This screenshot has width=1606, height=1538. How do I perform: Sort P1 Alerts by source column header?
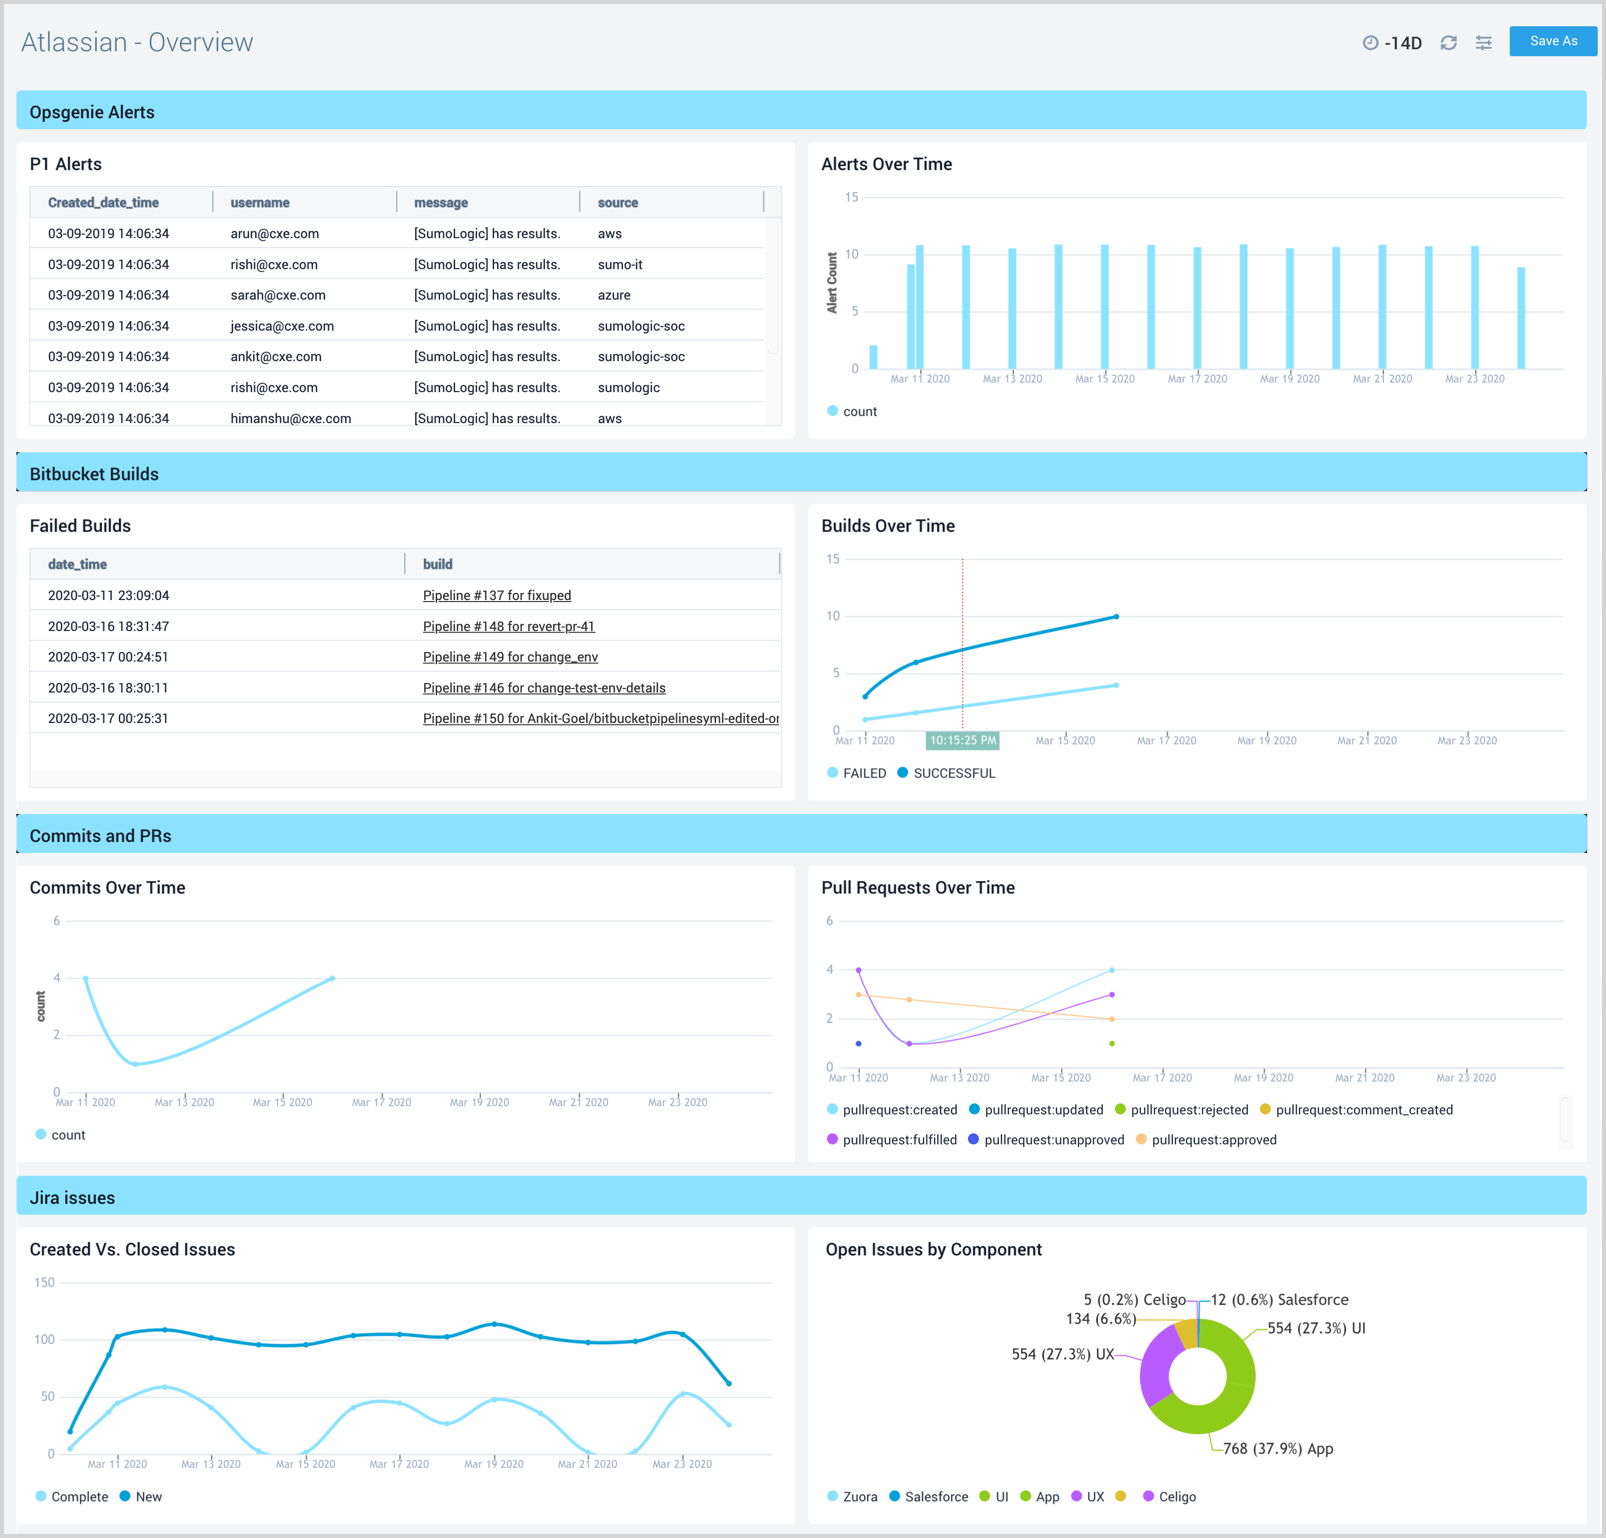click(x=618, y=202)
